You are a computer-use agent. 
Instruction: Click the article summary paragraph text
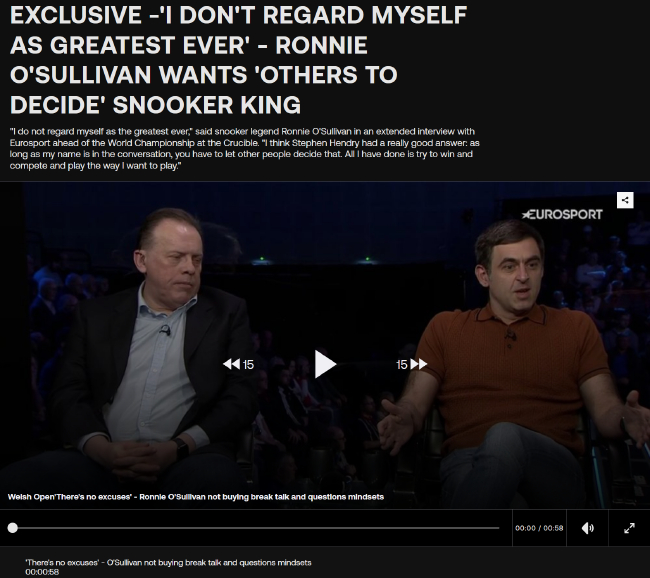coord(245,148)
